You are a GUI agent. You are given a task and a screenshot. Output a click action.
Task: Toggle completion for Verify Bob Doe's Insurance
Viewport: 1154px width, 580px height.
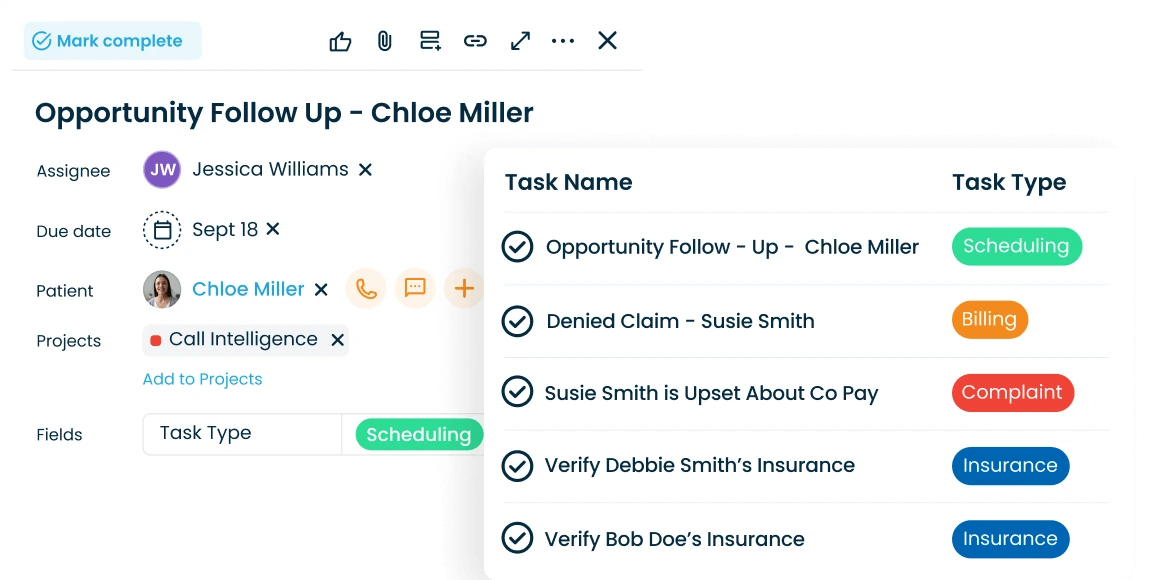pyautogui.click(x=517, y=539)
